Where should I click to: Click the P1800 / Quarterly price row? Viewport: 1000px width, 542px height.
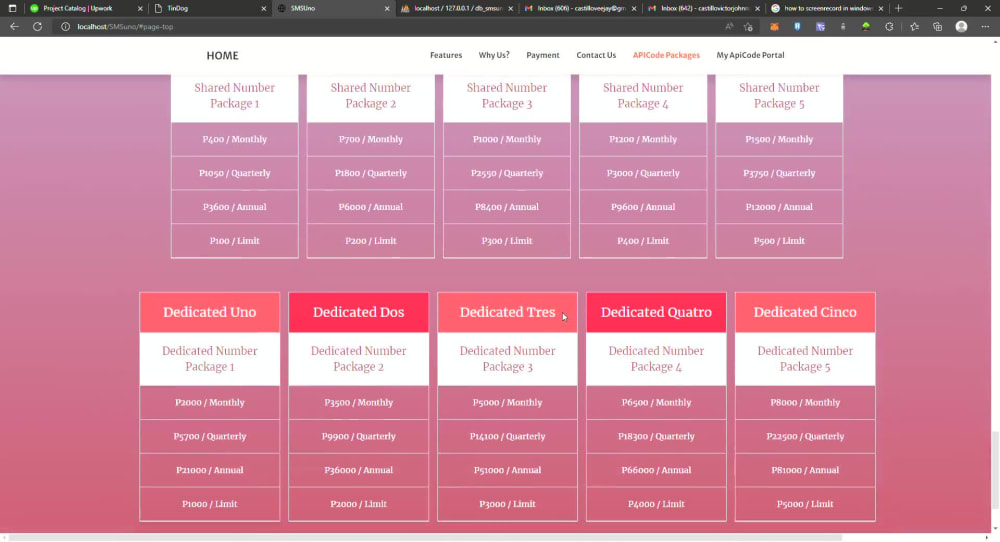[371, 173]
